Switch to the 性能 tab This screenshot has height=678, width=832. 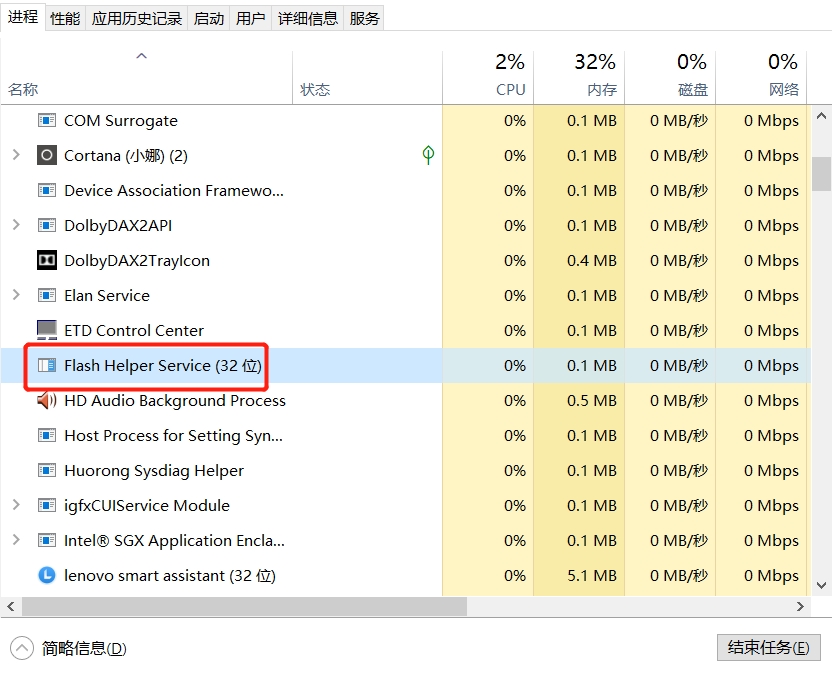[65, 19]
